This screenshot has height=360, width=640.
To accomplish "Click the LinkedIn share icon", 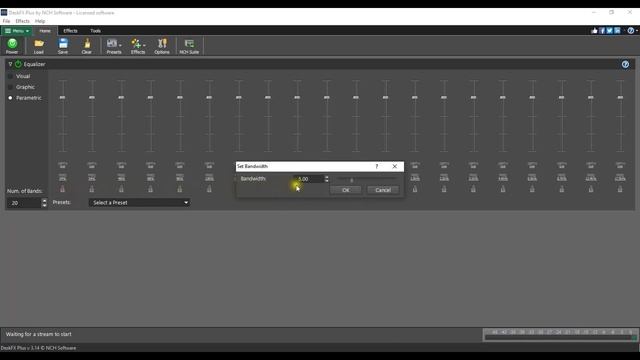I will coord(617,31).
